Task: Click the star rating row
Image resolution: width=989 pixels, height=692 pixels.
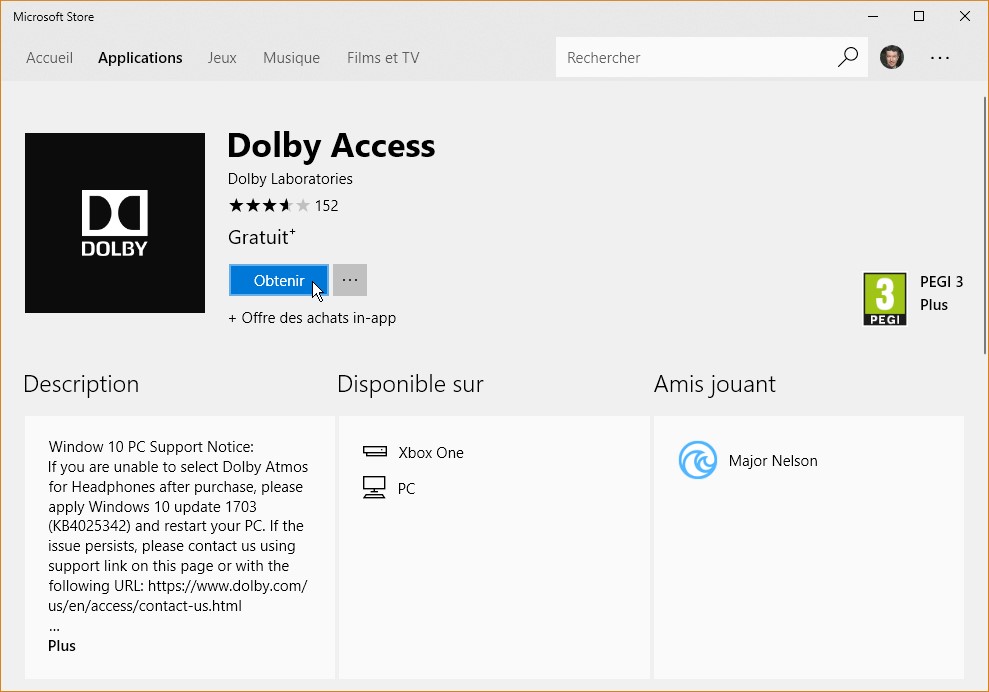Action: coord(270,206)
